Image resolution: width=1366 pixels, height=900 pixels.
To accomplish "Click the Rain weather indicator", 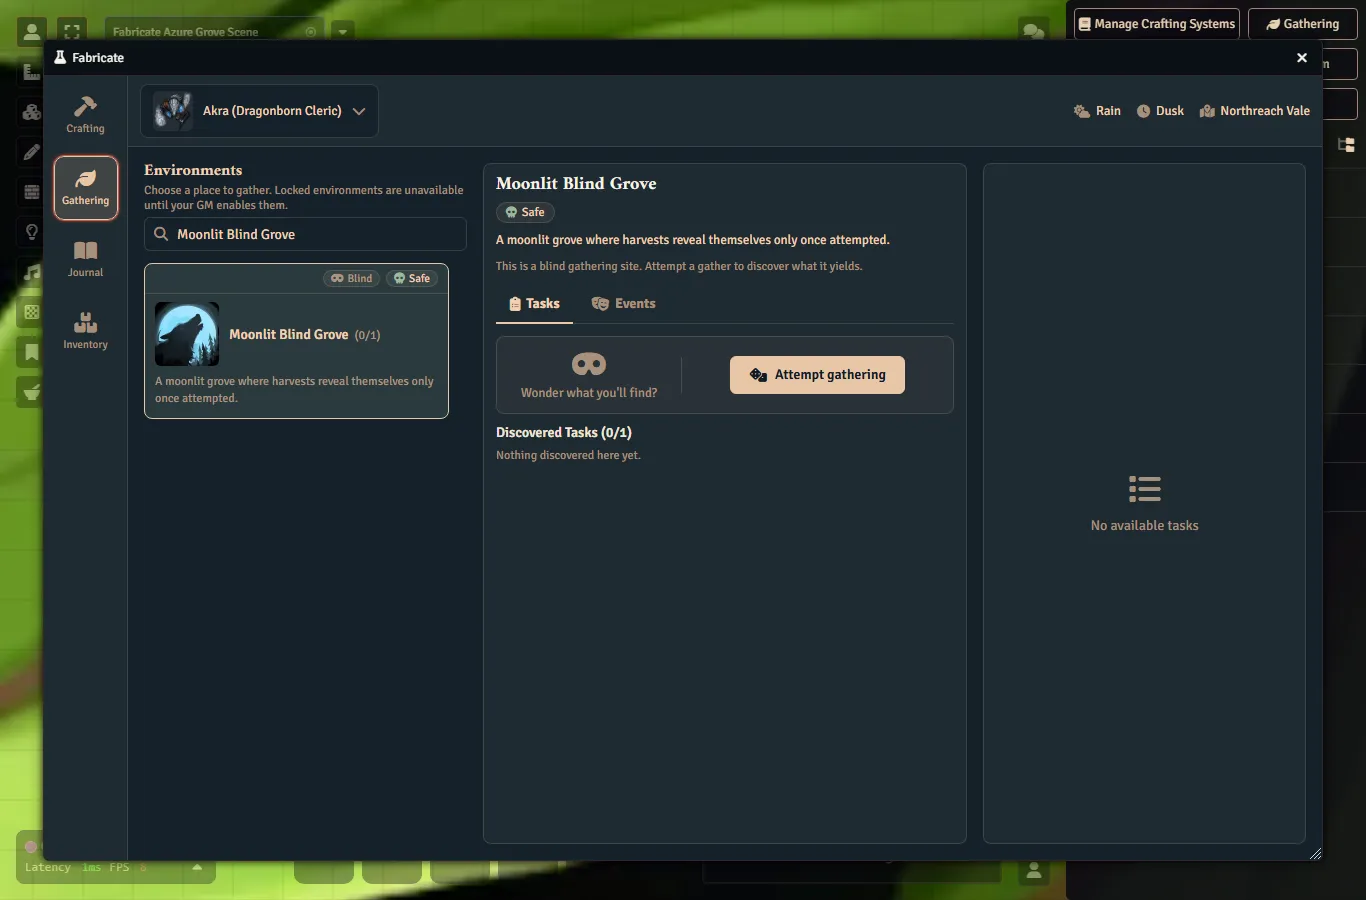I will 1097,111.
